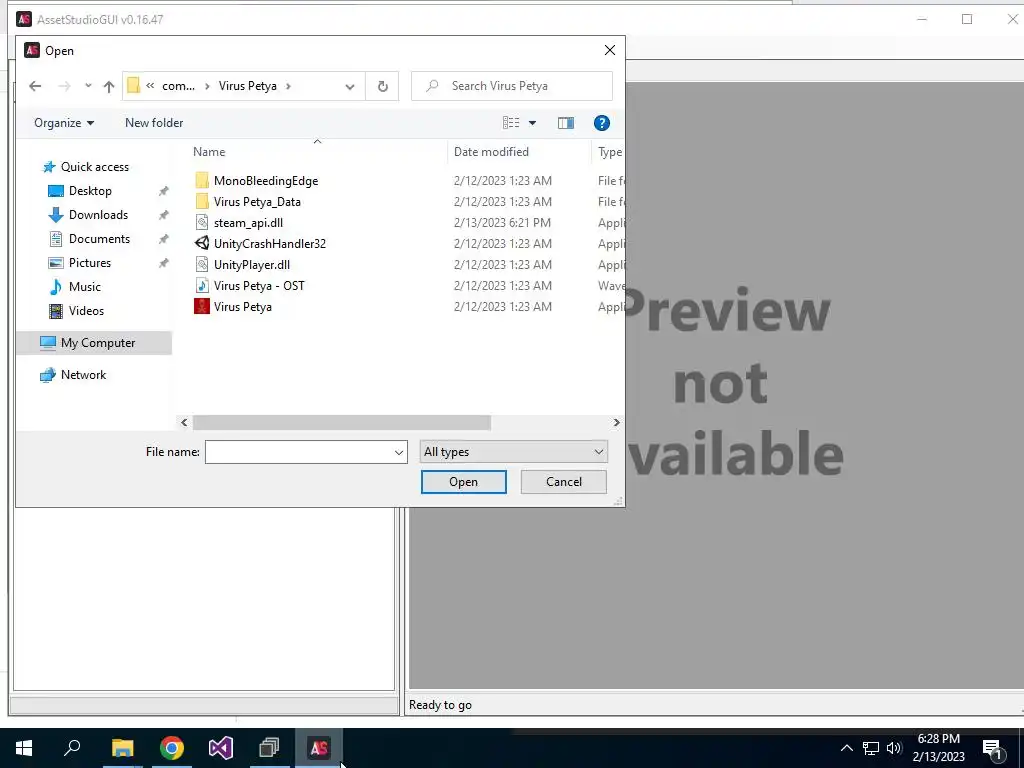Viewport: 1024px width, 768px height.
Task: Click the Virus Petya breadcrumb segment
Action: click(x=248, y=86)
